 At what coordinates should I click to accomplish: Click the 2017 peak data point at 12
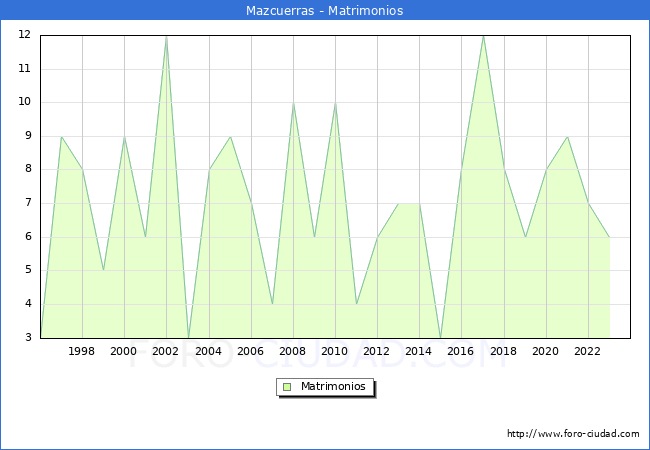point(483,36)
